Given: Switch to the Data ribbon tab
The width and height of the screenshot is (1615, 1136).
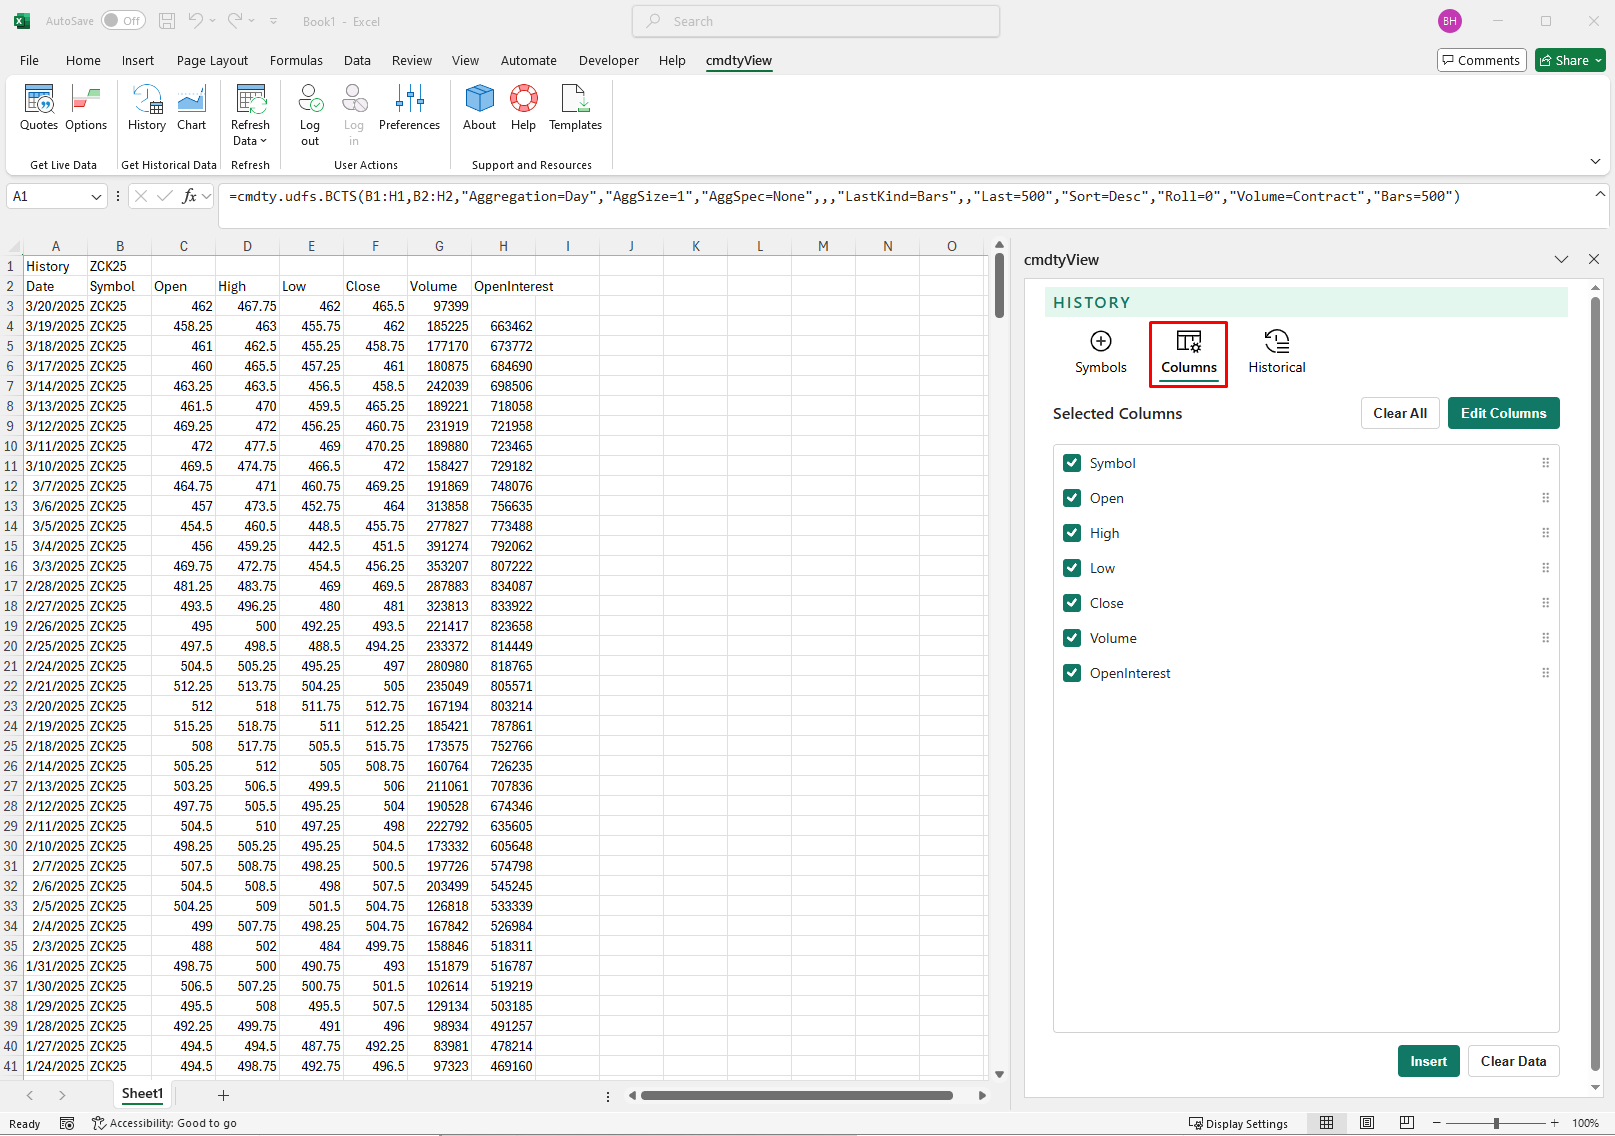Looking at the screenshot, I should (357, 60).
